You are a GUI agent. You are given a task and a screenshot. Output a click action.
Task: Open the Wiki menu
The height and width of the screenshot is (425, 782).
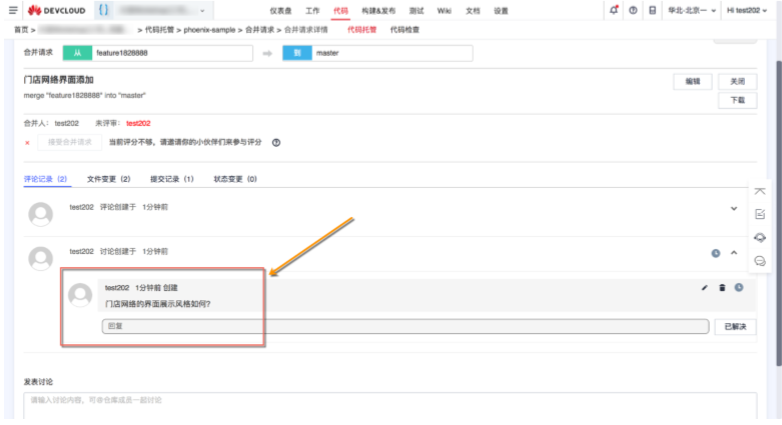point(444,11)
